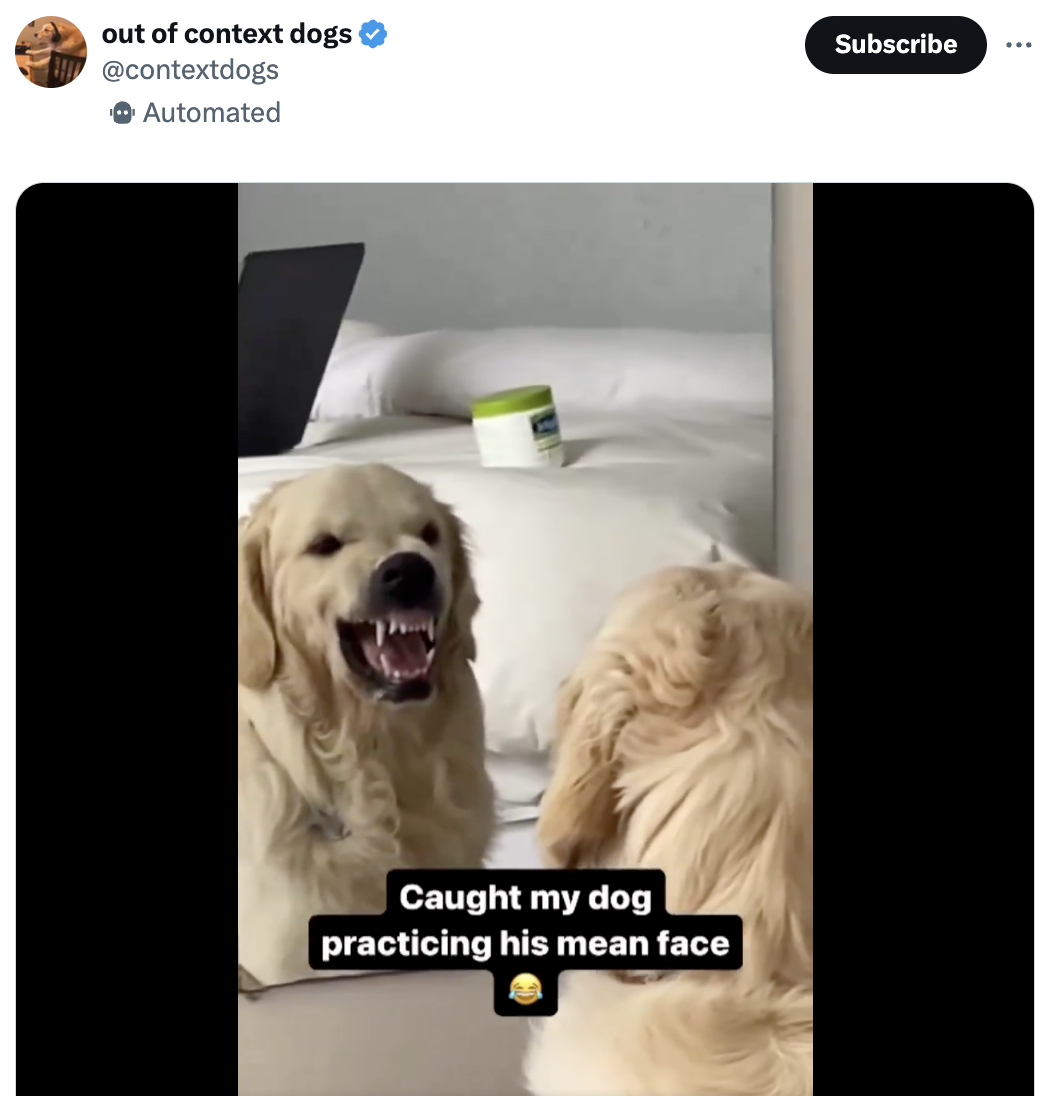The width and height of the screenshot is (1048, 1096).
Task: Click the Automated label
Action: [x=211, y=112]
